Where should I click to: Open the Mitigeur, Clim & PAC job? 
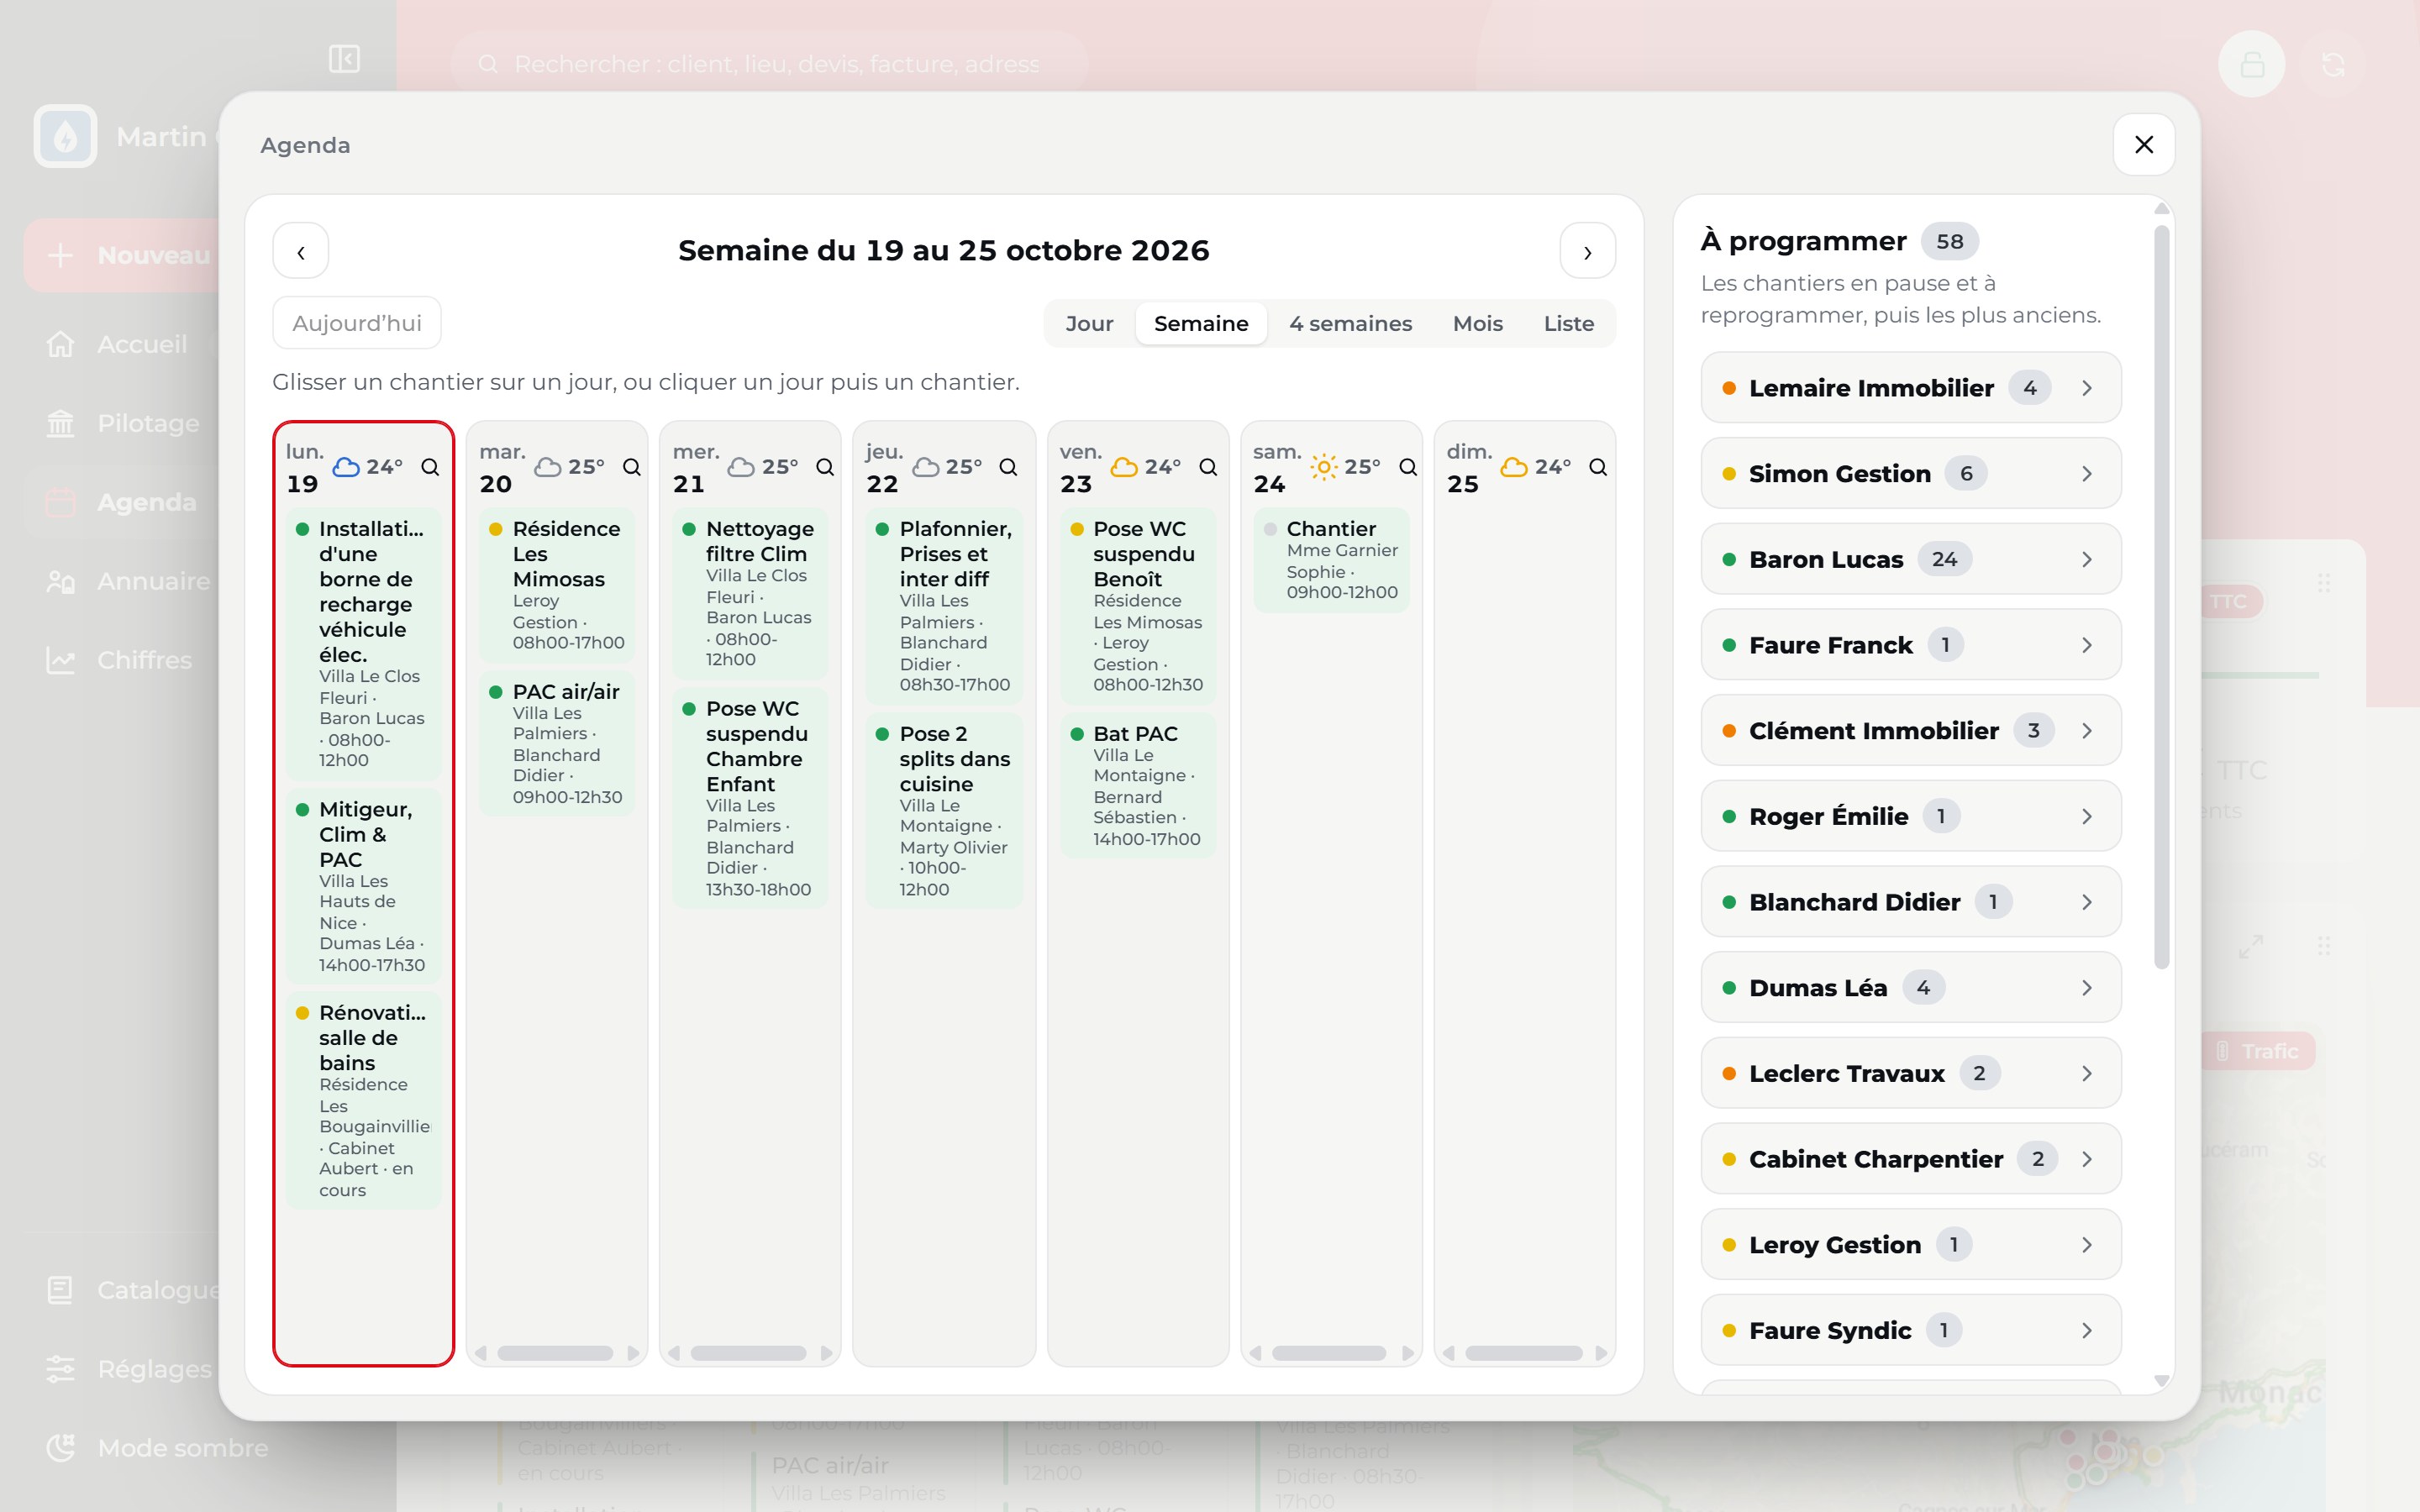[x=364, y=886]
